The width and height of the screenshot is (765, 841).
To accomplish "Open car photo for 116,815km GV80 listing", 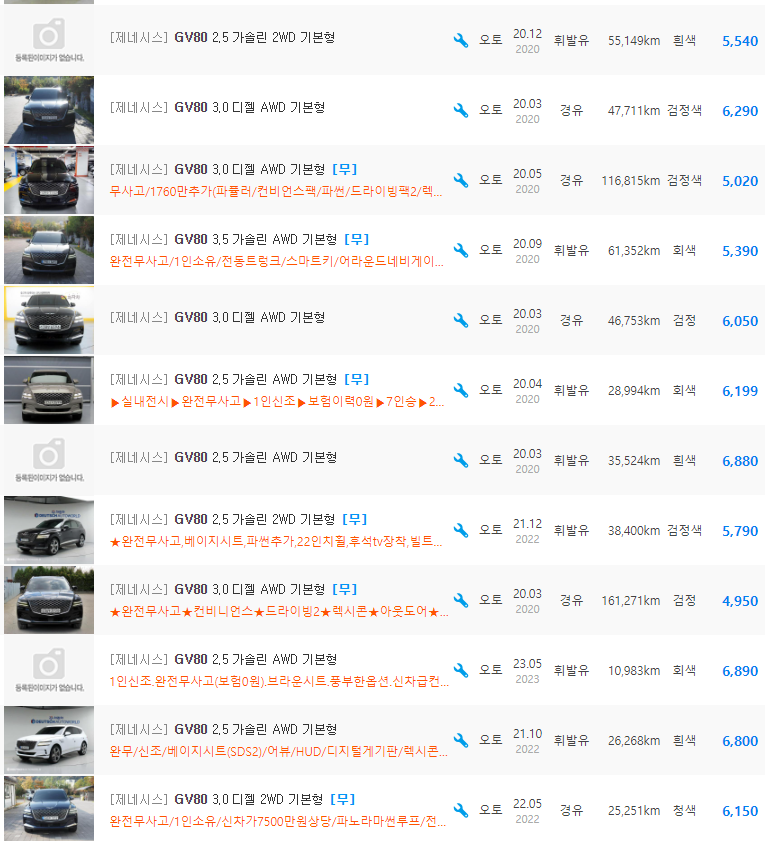I will [x=49, y=180].
